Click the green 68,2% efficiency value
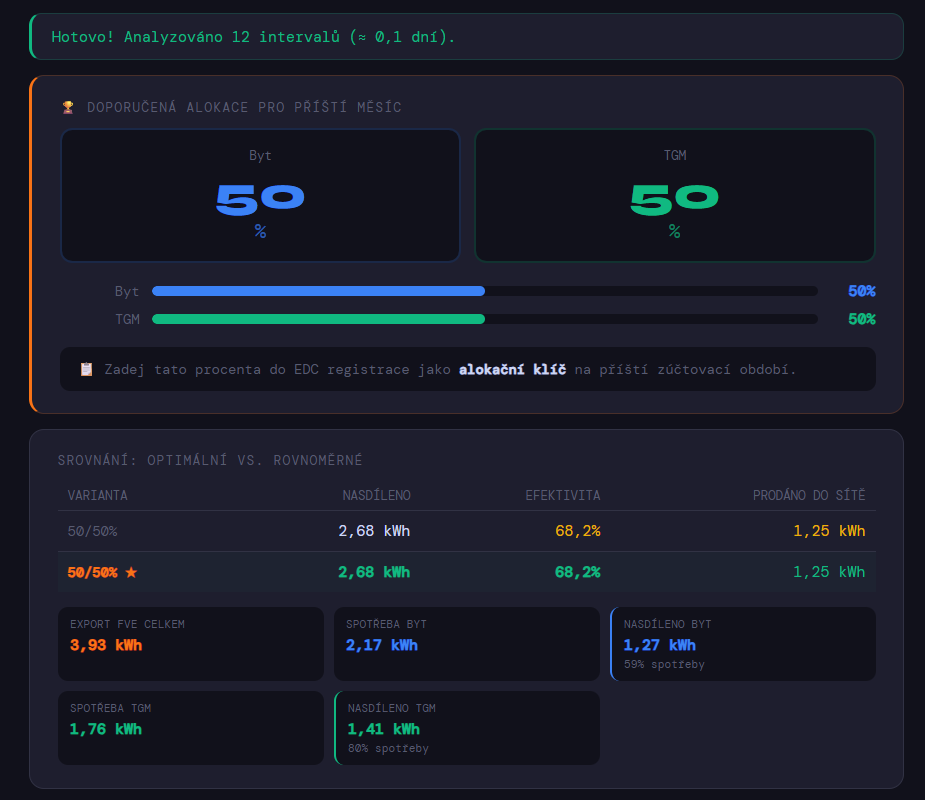Screen dimensions: 925x800 [x=578, y=572]
